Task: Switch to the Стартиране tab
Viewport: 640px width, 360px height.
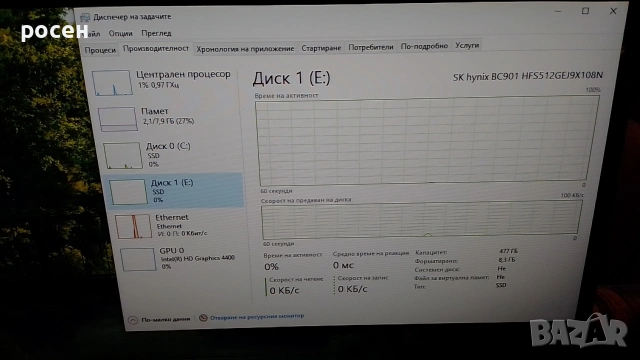Action: tap(321, 48)
